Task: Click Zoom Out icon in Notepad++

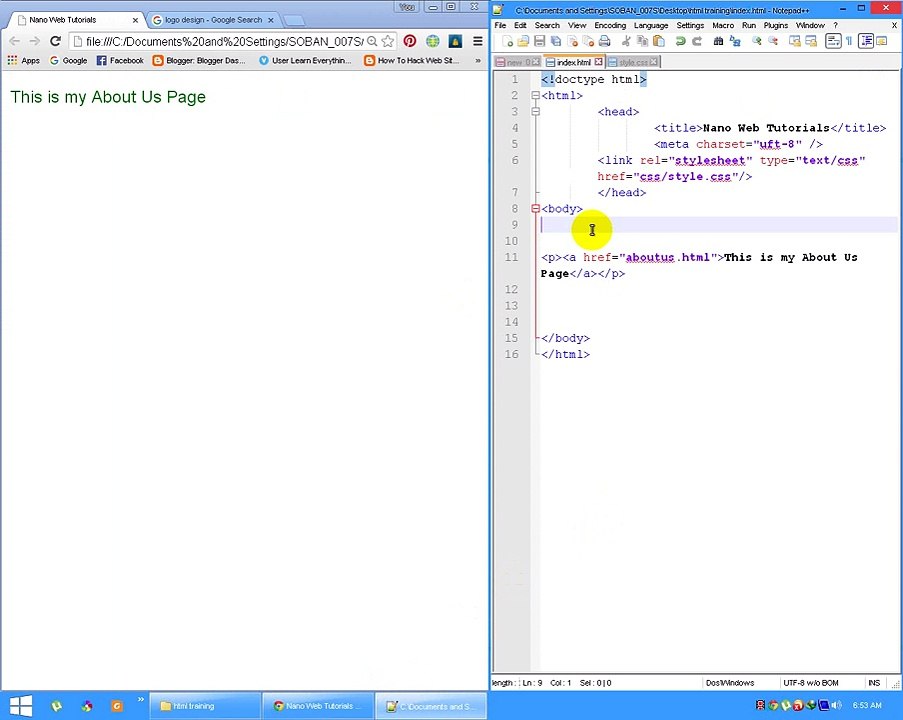Action: pos(773,41)
